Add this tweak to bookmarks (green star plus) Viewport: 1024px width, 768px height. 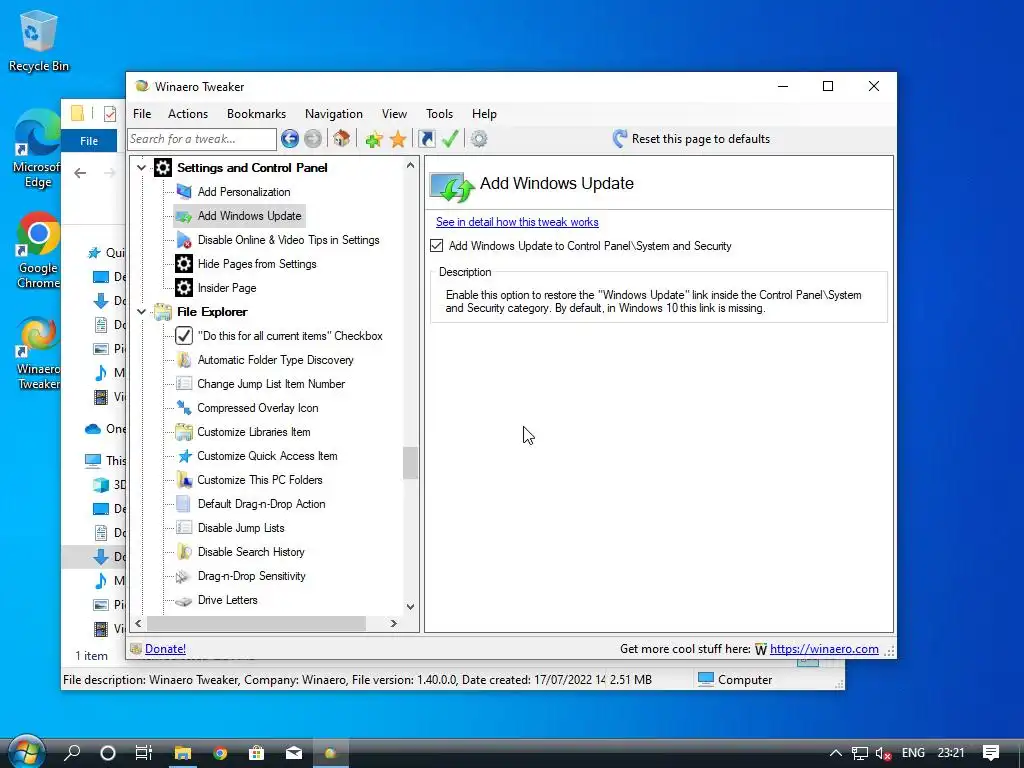[x=374, y=138]
